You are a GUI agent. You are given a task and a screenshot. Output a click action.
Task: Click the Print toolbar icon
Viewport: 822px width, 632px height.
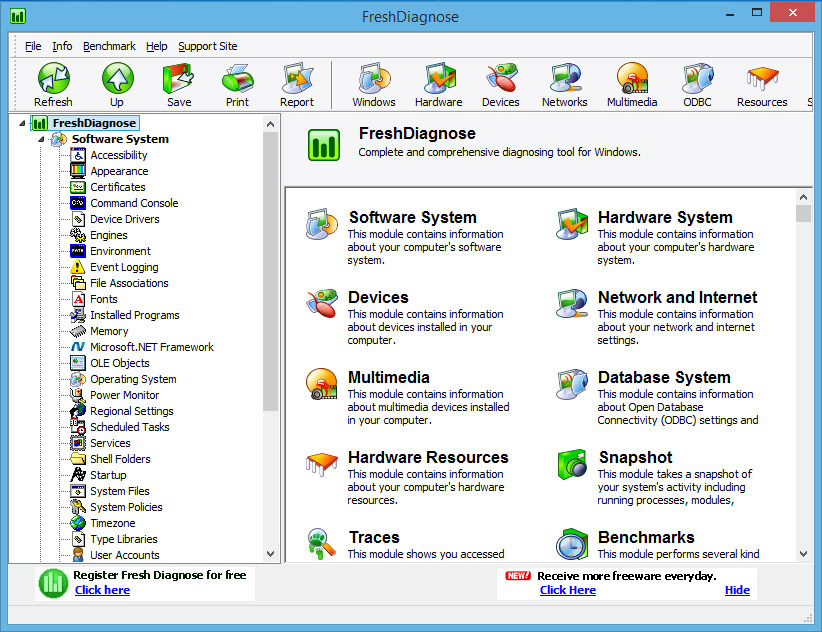click(237, 79)
